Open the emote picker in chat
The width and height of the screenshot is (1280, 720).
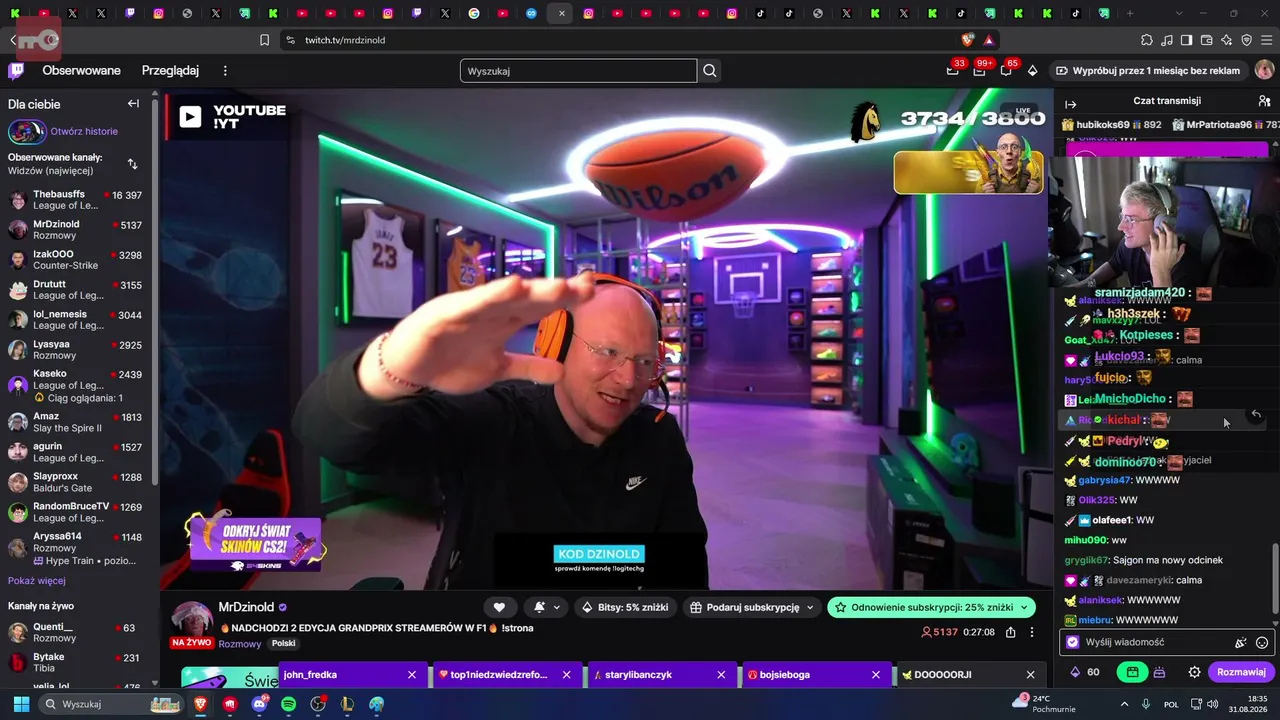[1262, 643]
